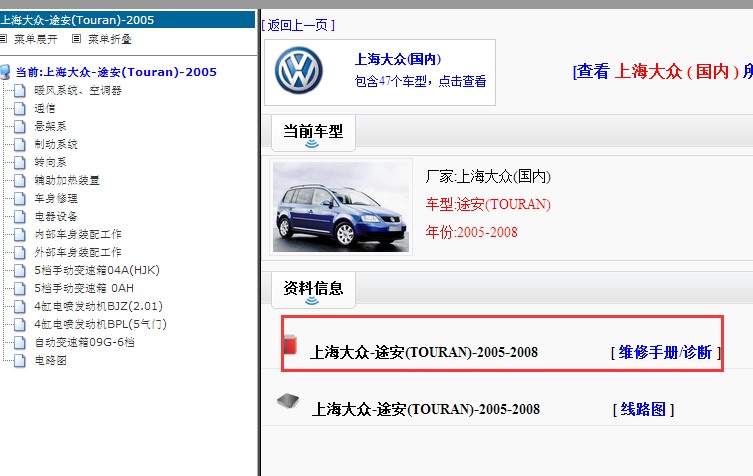Open the 线路图 link
This screenshot has width=753, height=476.
(x=643, y=409)
